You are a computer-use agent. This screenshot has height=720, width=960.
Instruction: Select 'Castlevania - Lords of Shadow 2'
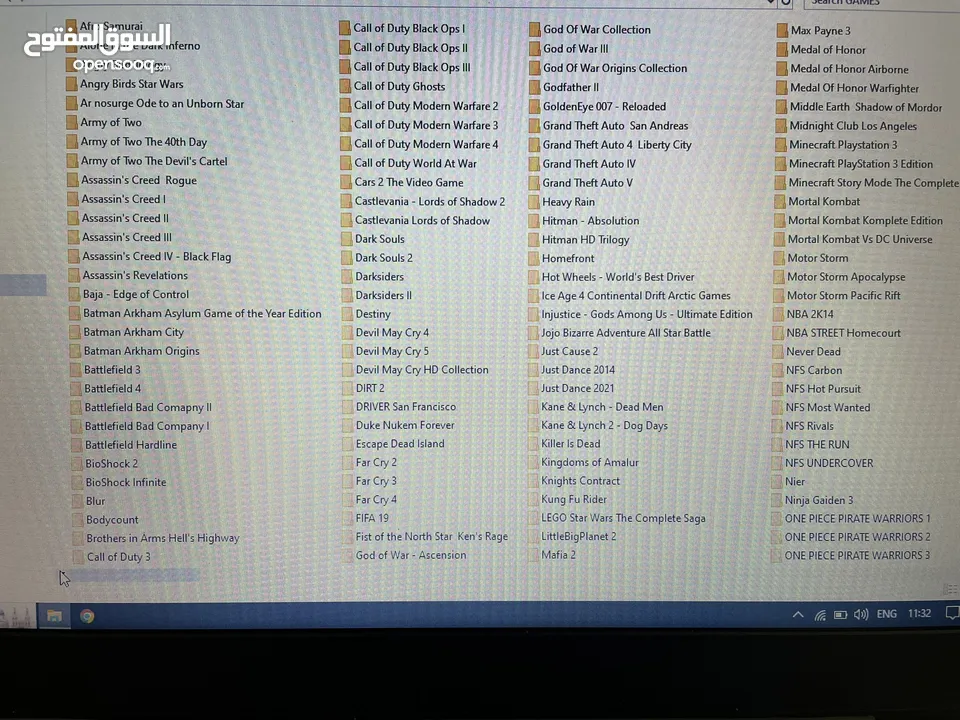(x=430, y=201)
